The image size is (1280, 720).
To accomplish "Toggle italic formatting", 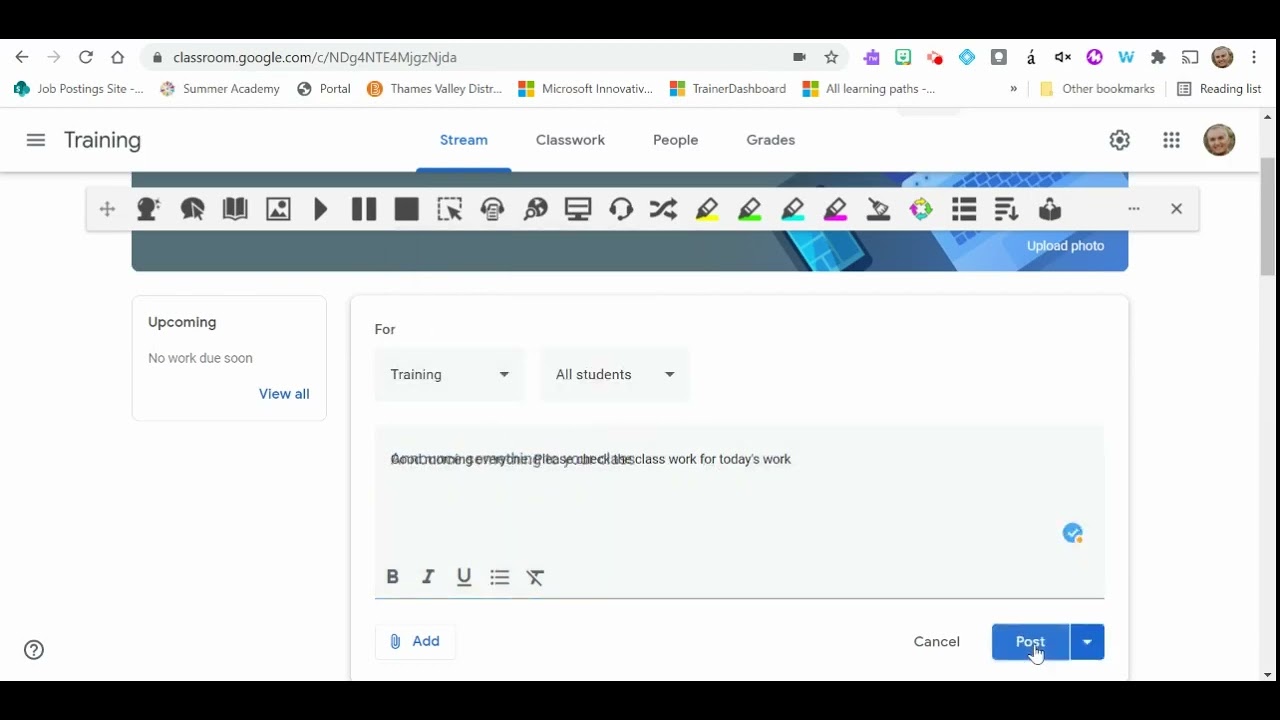I will (x=428, y=577).
